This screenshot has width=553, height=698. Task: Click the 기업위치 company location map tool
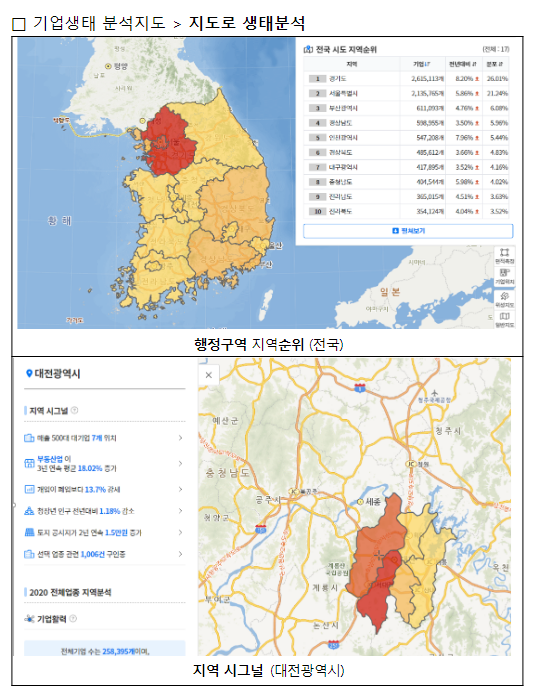tap(504, 276)
